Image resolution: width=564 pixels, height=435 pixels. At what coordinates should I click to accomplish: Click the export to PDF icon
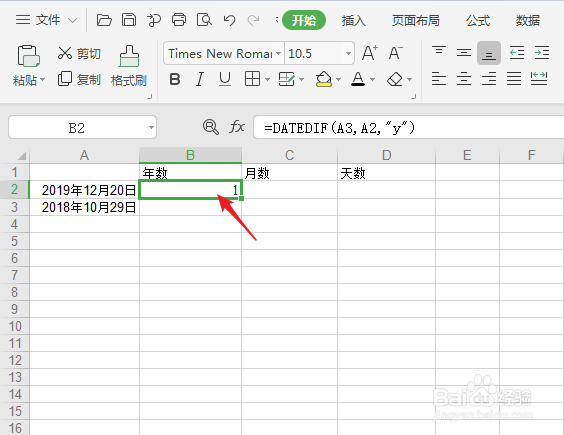point(154,20)
